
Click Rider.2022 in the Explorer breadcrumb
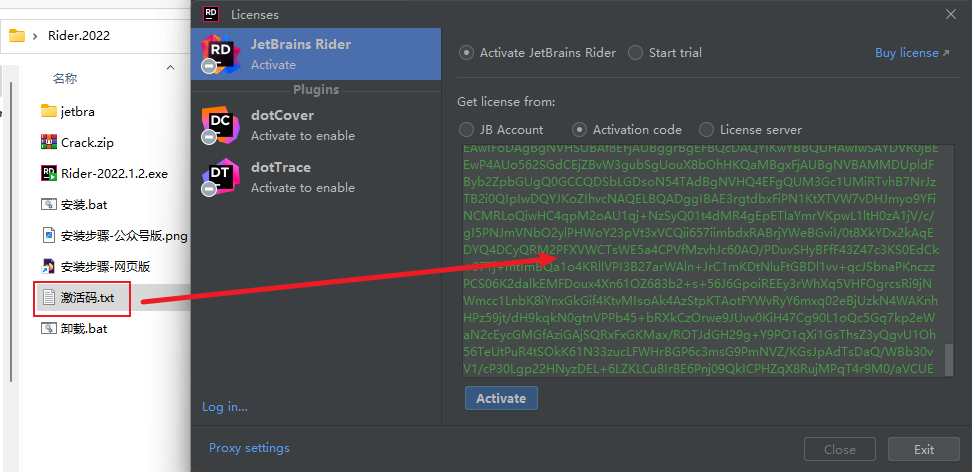[x=79, y=35]
